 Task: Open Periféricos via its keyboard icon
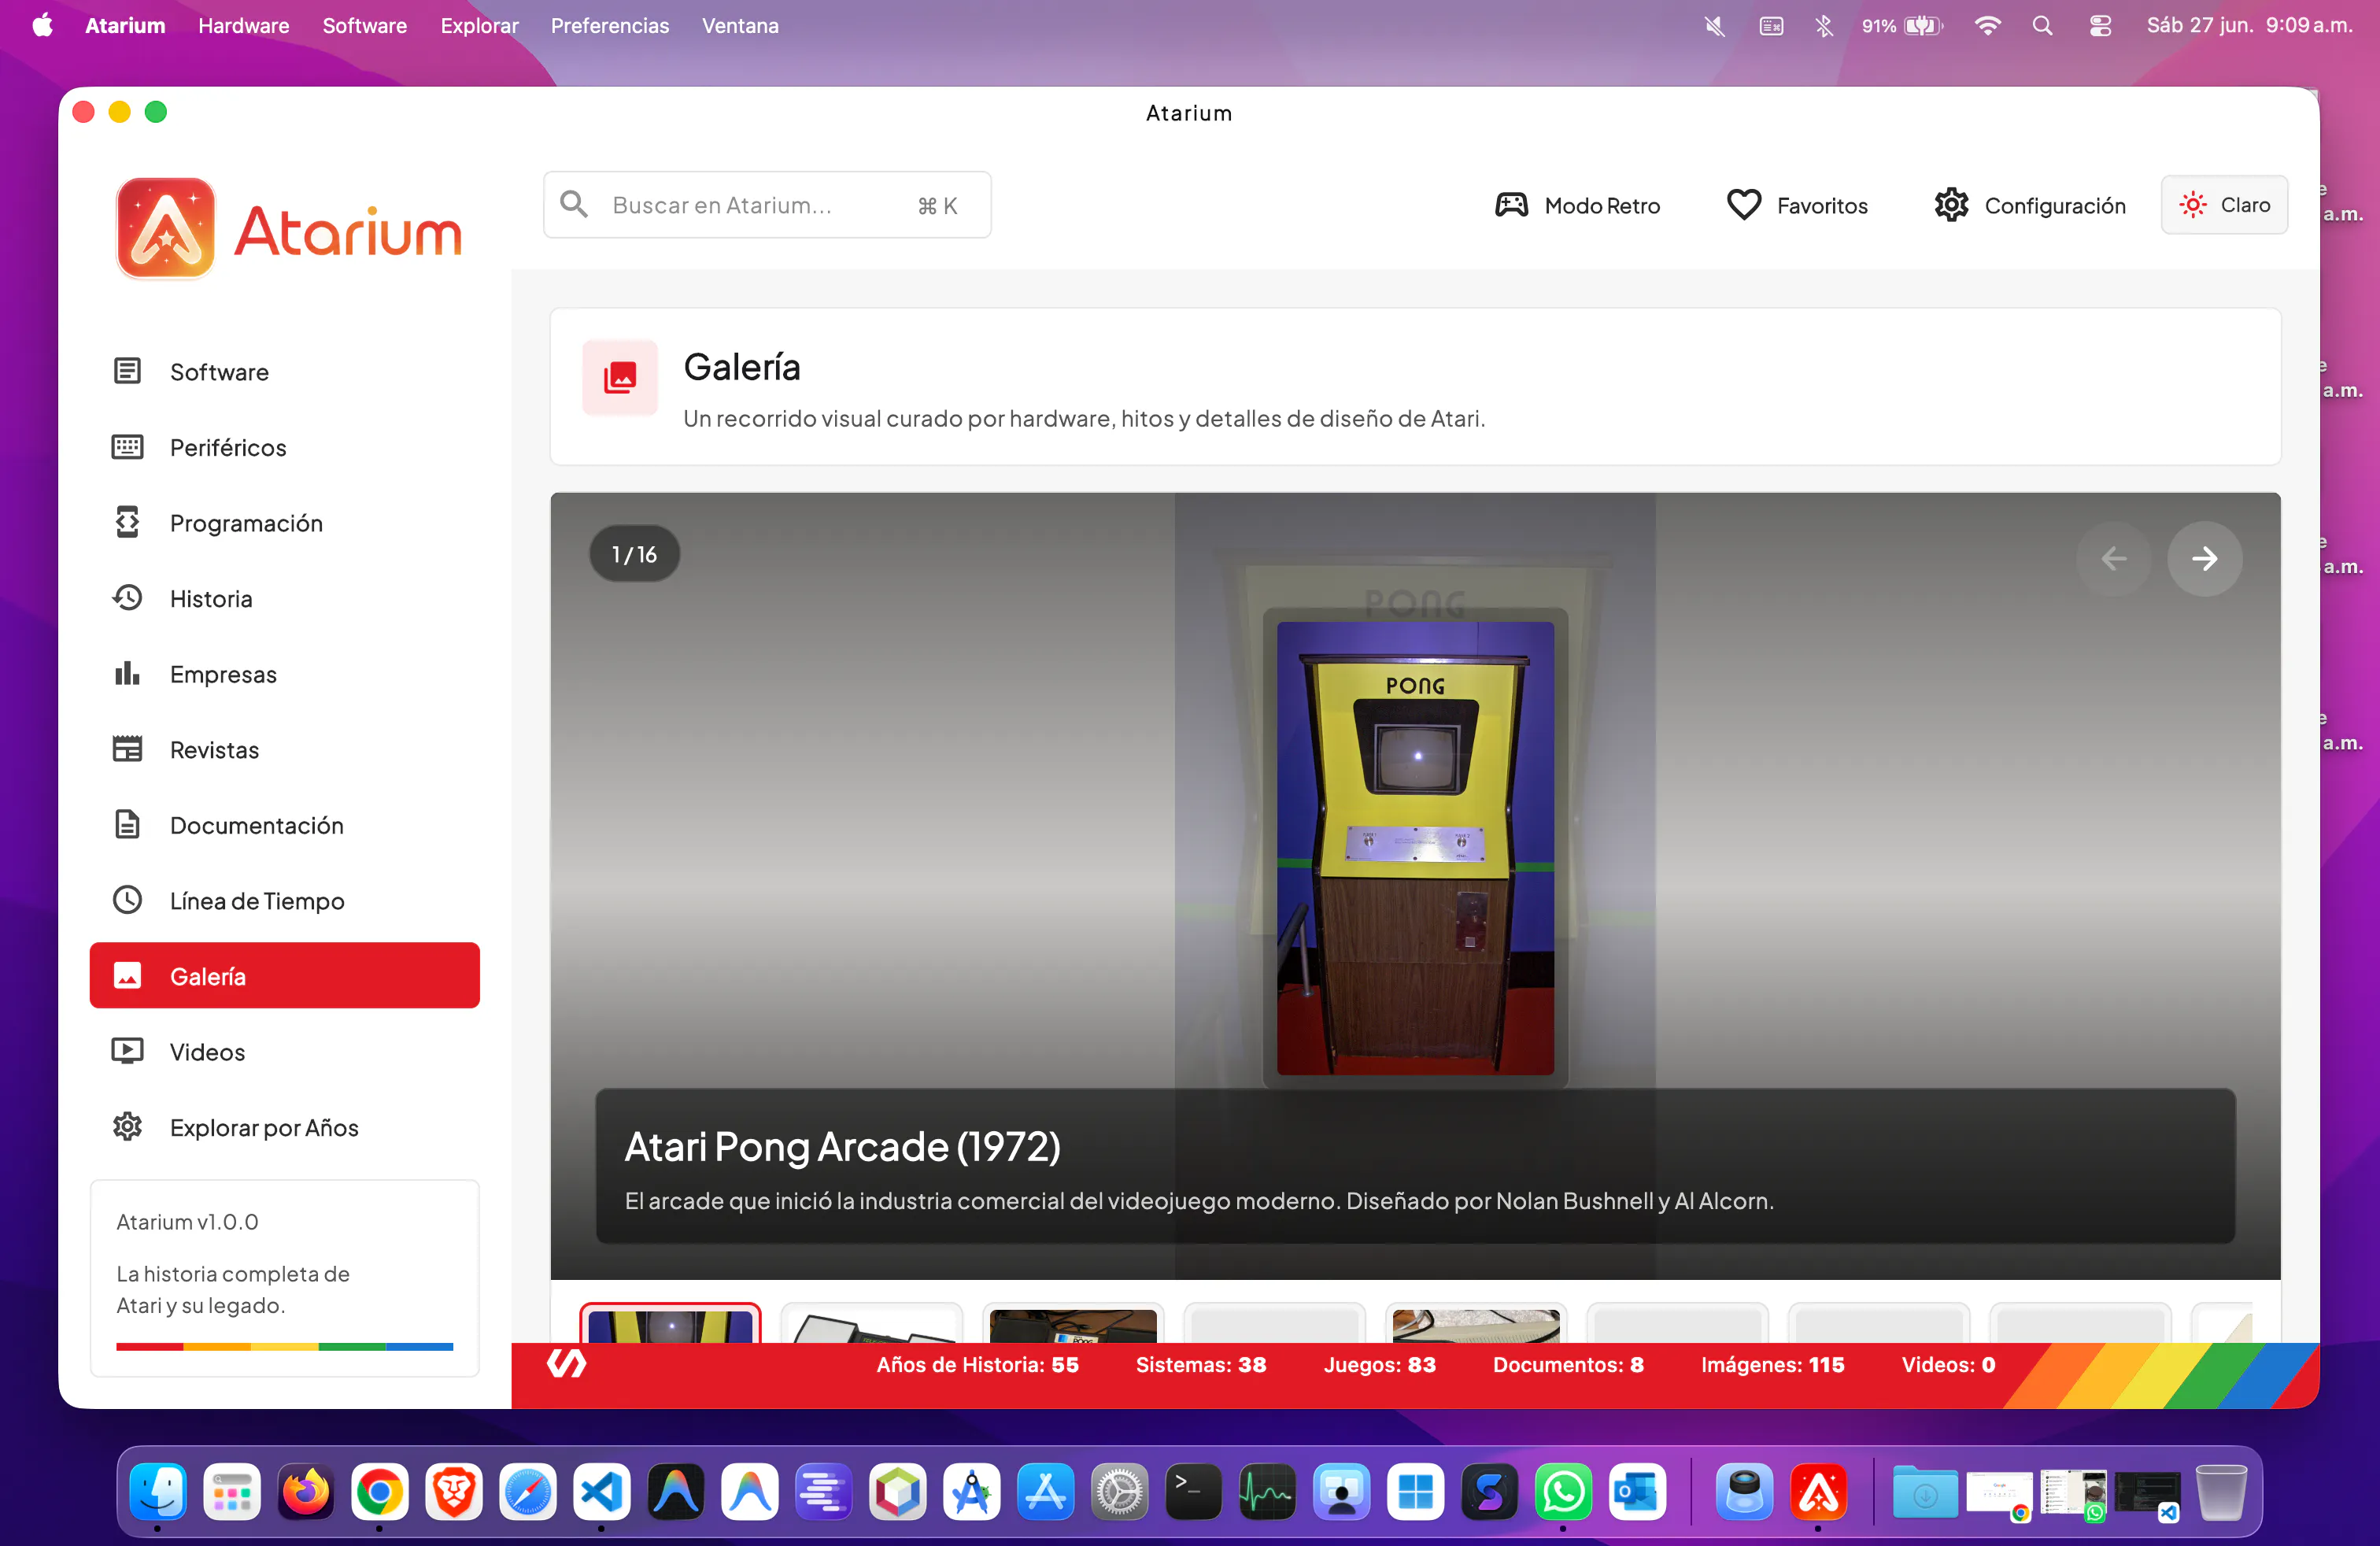127,447
